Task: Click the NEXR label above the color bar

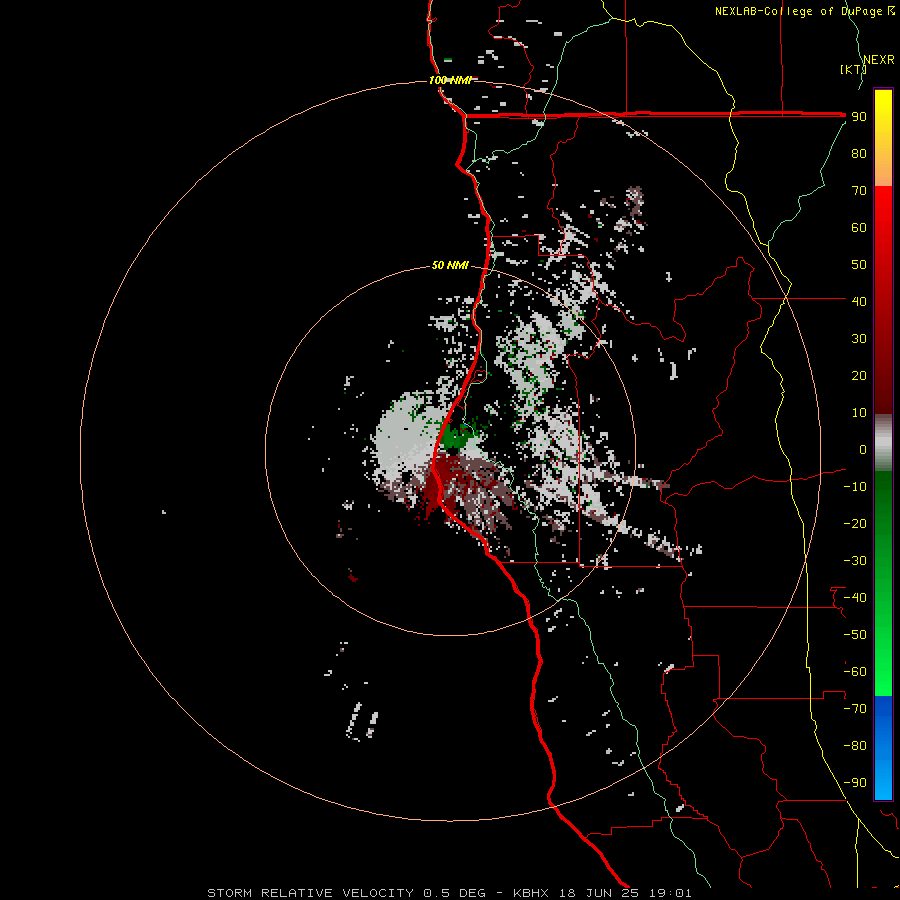Action: click(879, 60)
